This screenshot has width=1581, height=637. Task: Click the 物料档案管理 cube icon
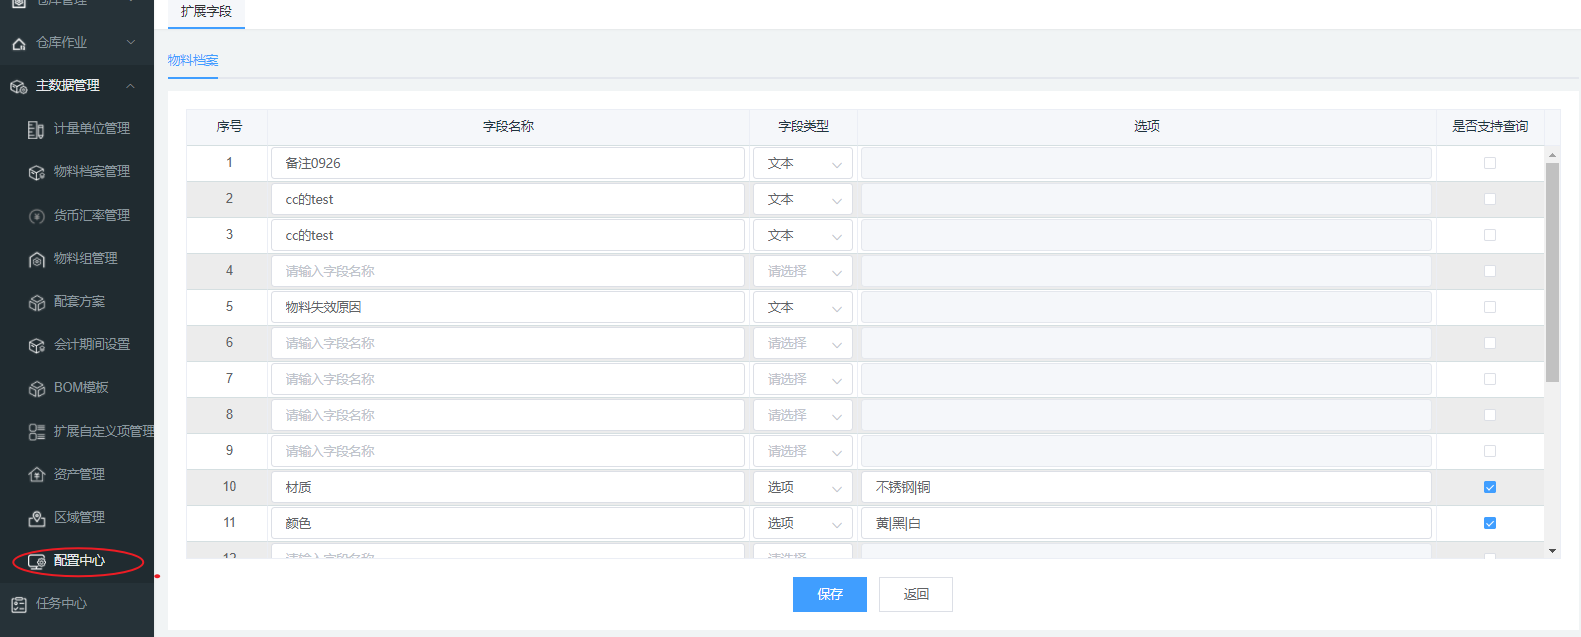tap(36, 172)
